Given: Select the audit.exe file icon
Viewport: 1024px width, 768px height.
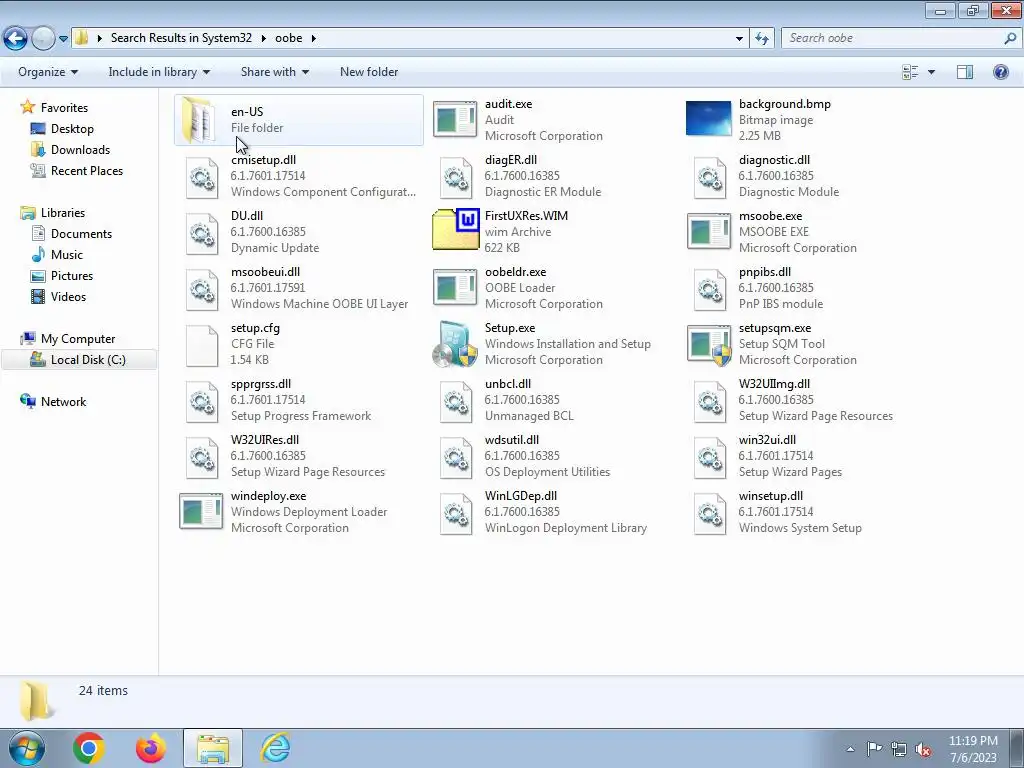Looking at the screenshot, I should pyautogui.click(x=455, y=120).
